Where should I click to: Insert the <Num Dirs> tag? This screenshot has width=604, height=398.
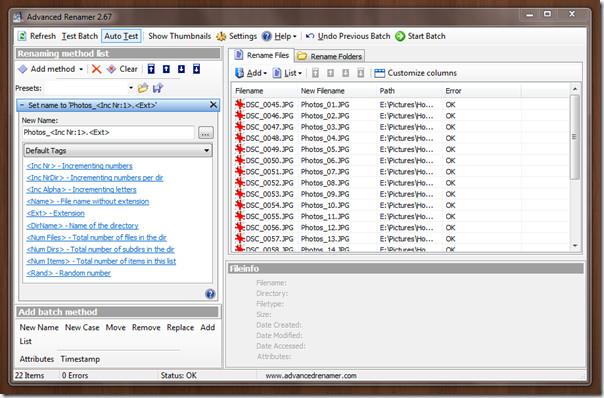pyautogui.click(x=100, y=250)
